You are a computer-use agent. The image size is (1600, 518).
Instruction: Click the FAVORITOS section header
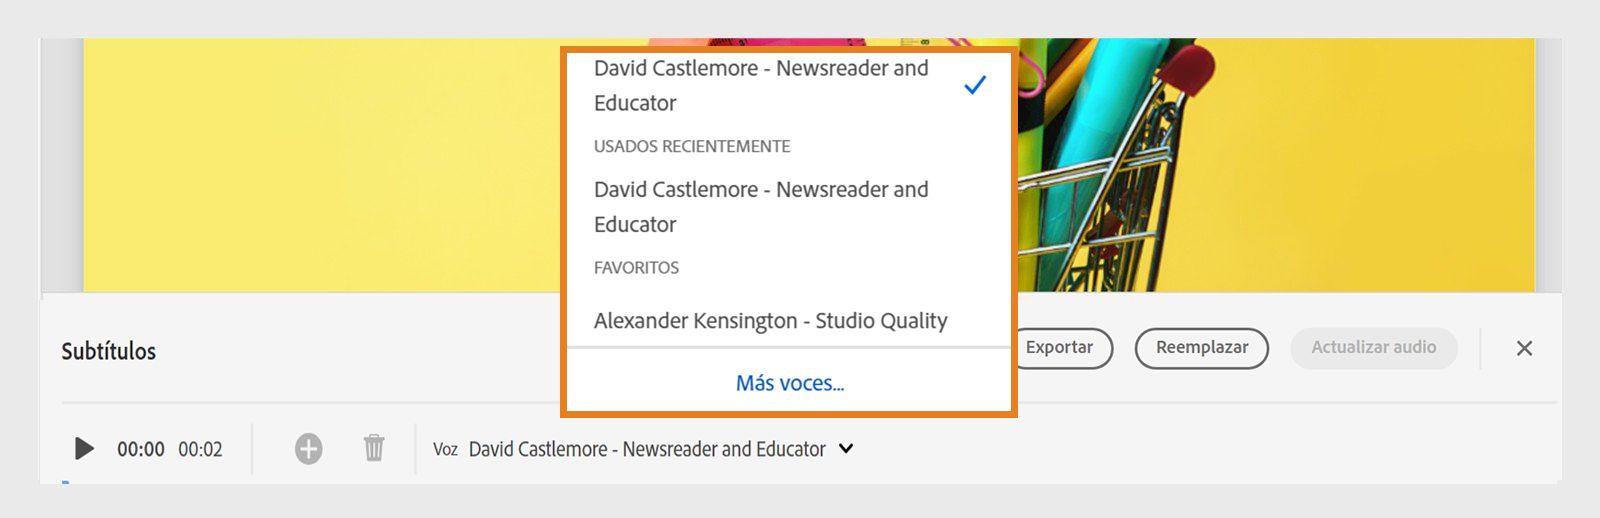636,268
